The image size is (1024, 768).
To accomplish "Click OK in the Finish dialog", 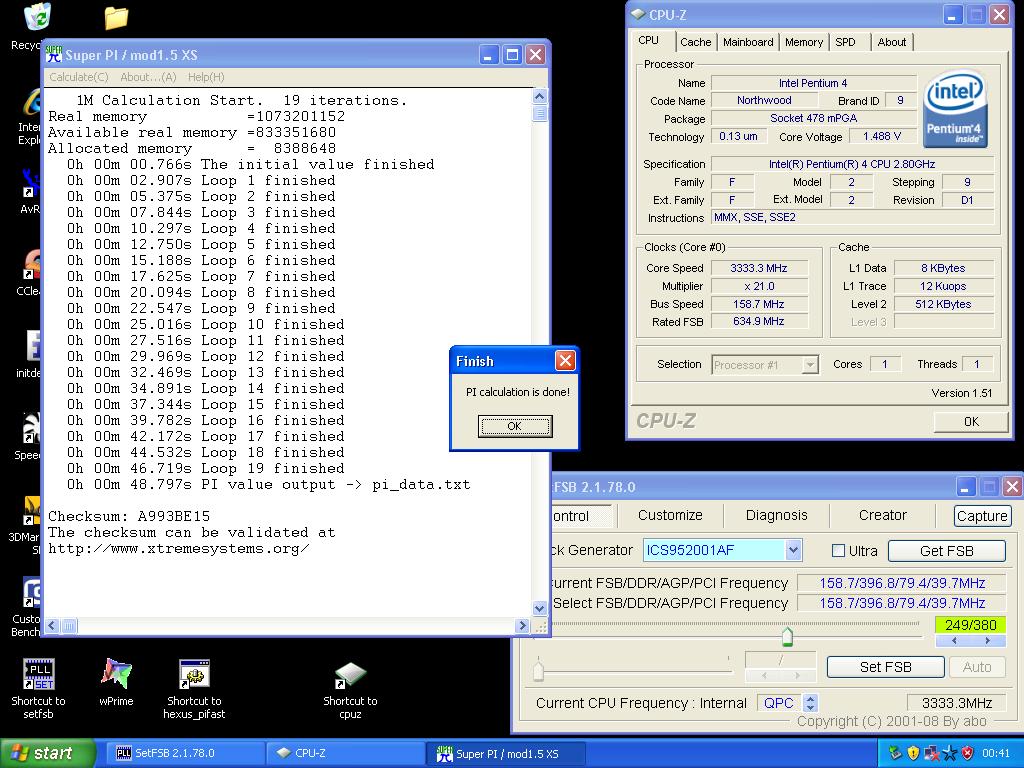I will coord(515,426).
